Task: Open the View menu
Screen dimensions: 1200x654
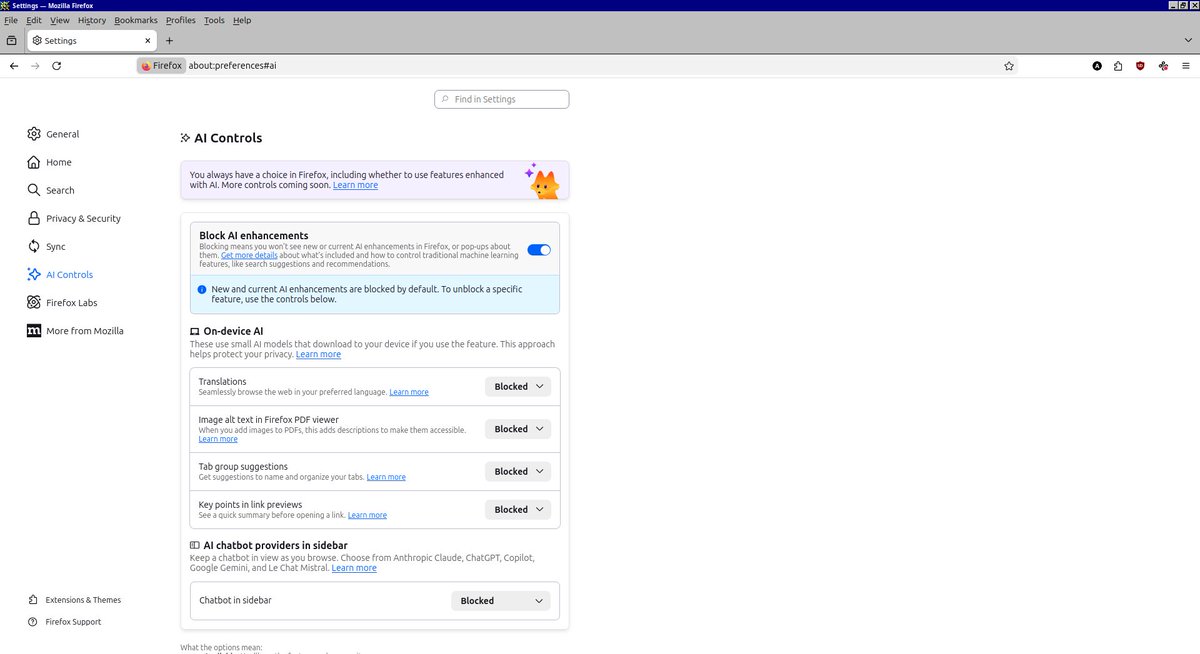Action: pyautogui.click(x=60, y=20)
